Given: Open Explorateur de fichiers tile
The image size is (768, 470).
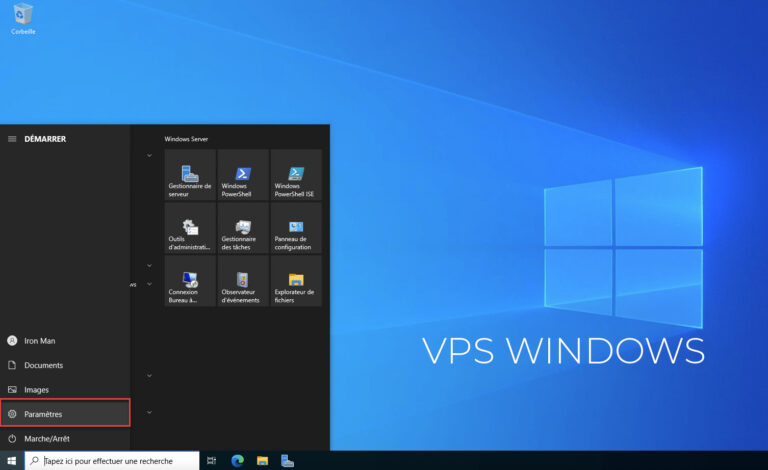Looking at the screenshot, I should click(x=296, y=281).
